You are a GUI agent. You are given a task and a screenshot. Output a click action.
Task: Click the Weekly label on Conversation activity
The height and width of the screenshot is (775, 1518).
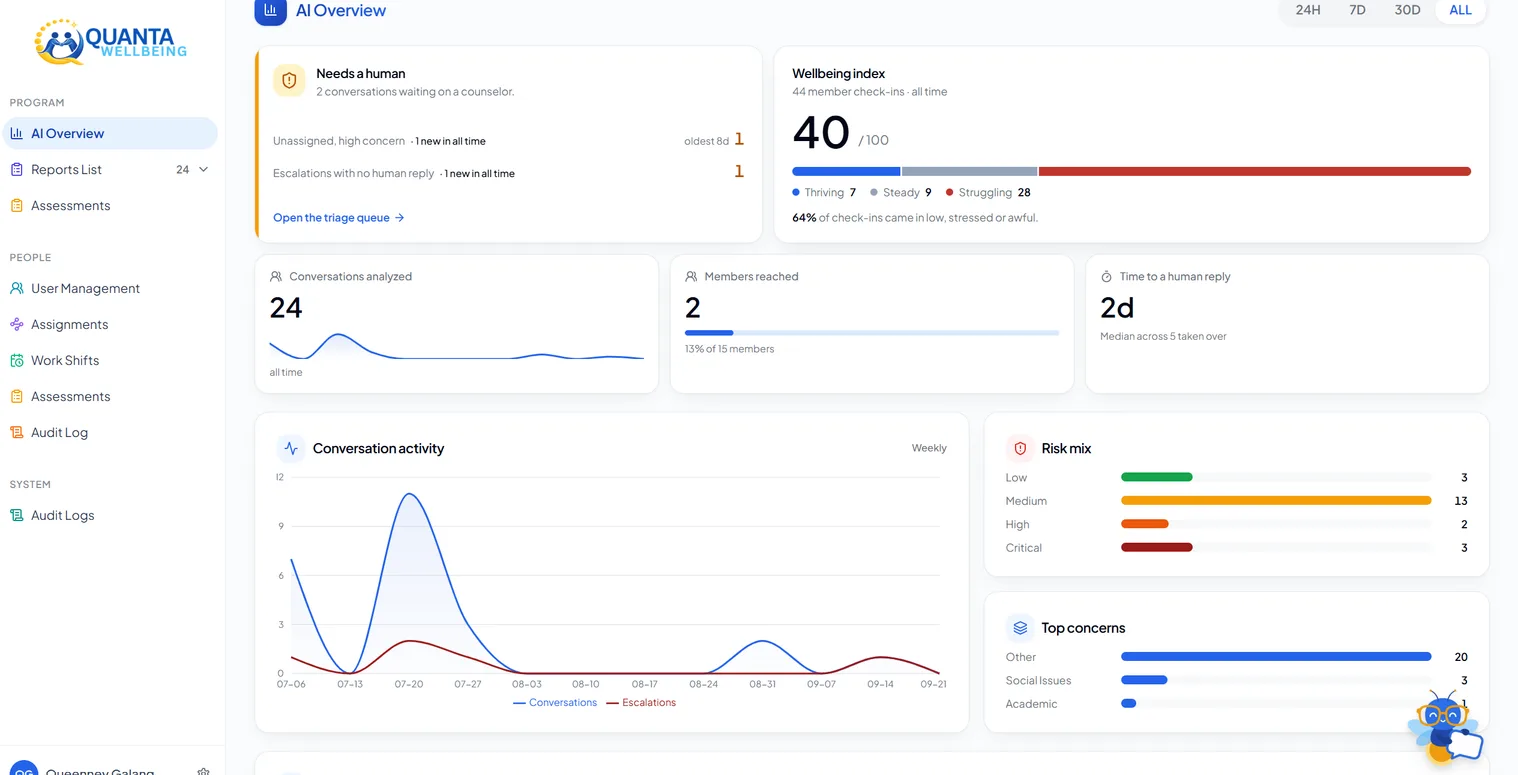tap(929, 448)
